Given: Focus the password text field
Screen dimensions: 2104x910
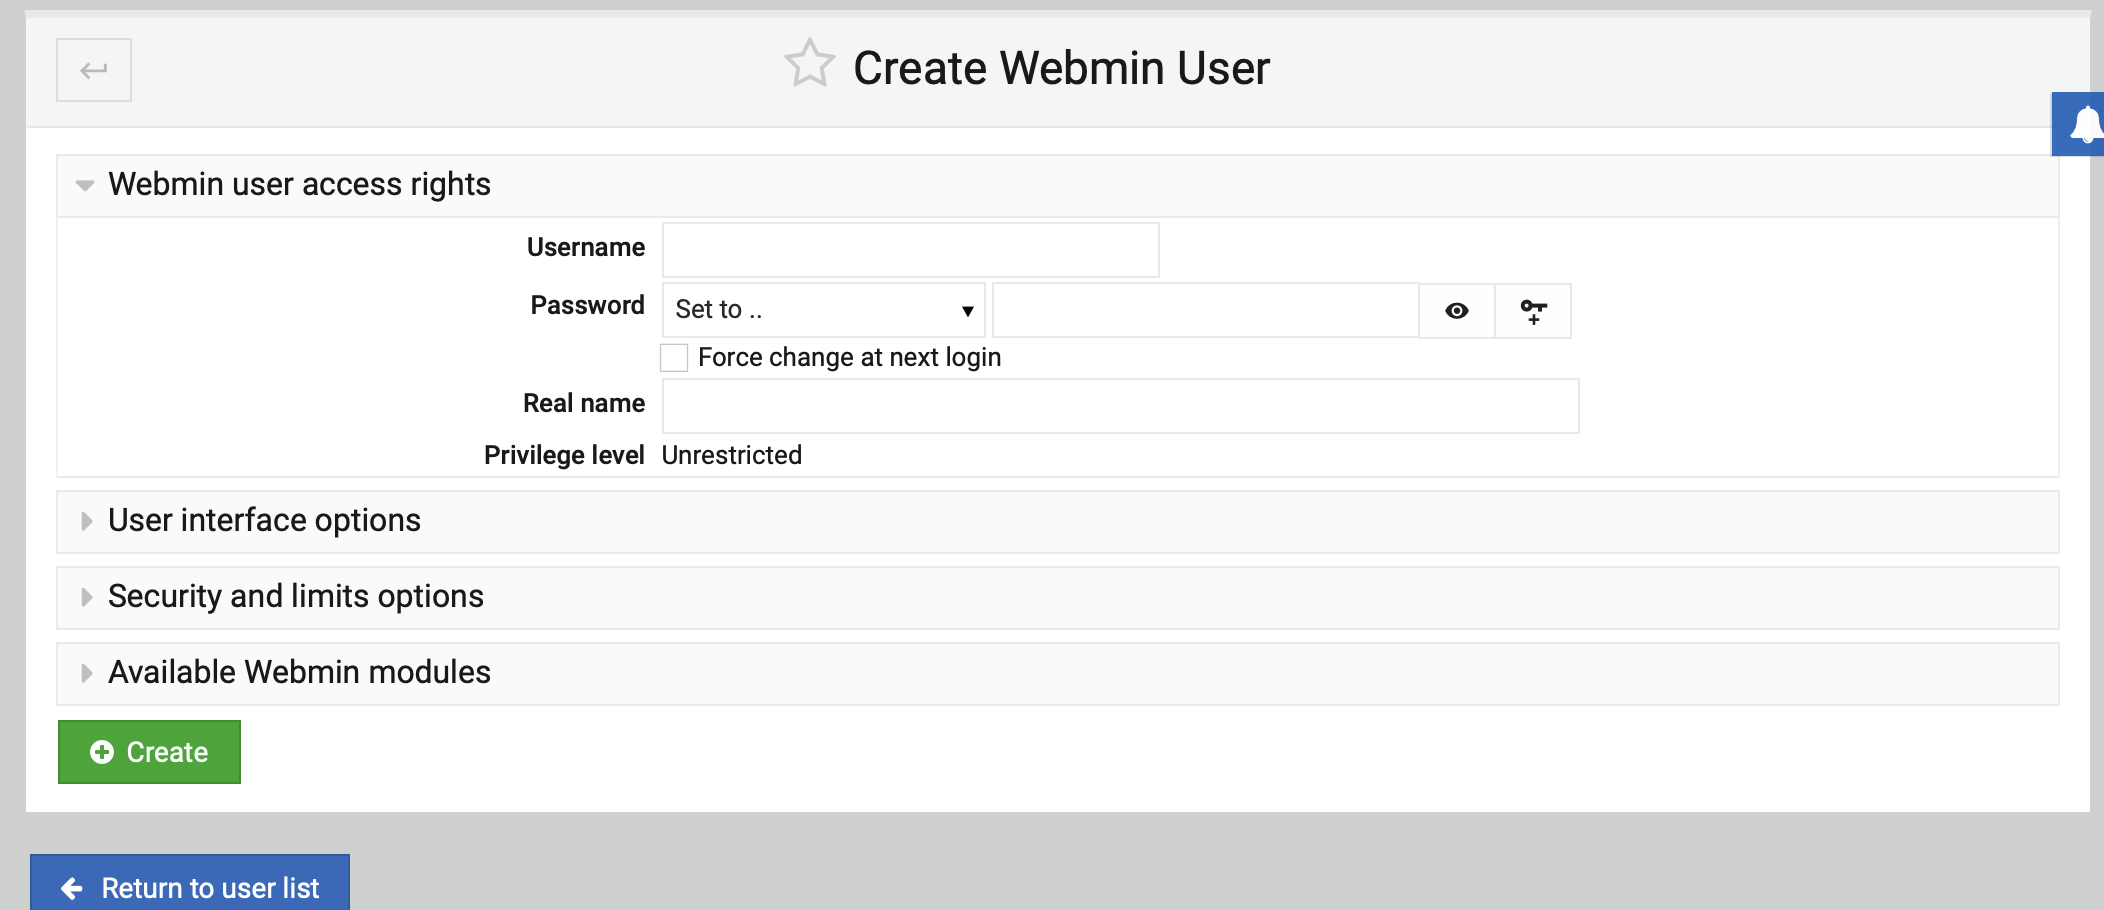Looking at the screenshot, I should pos(1206,310).
